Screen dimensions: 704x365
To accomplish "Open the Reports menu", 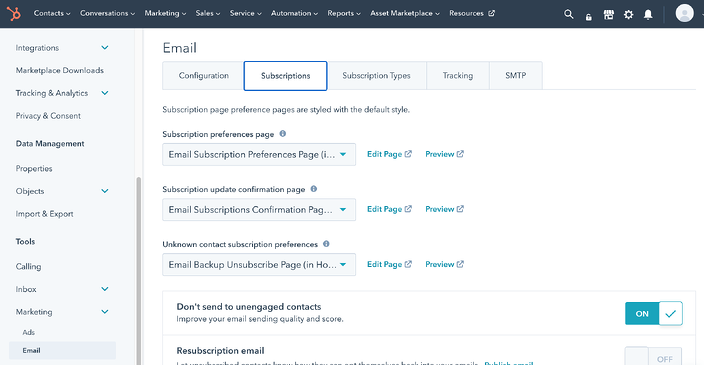I will tap(344, 13).
